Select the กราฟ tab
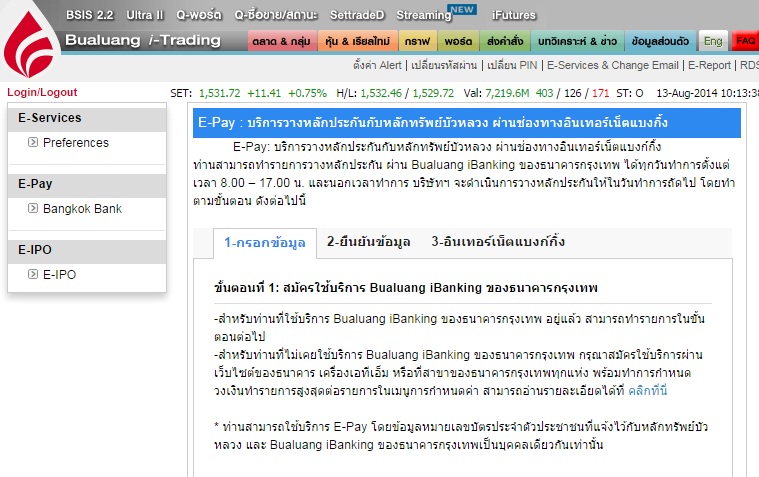Viewport: 759px width, 477px height. [x=417, y=41]
